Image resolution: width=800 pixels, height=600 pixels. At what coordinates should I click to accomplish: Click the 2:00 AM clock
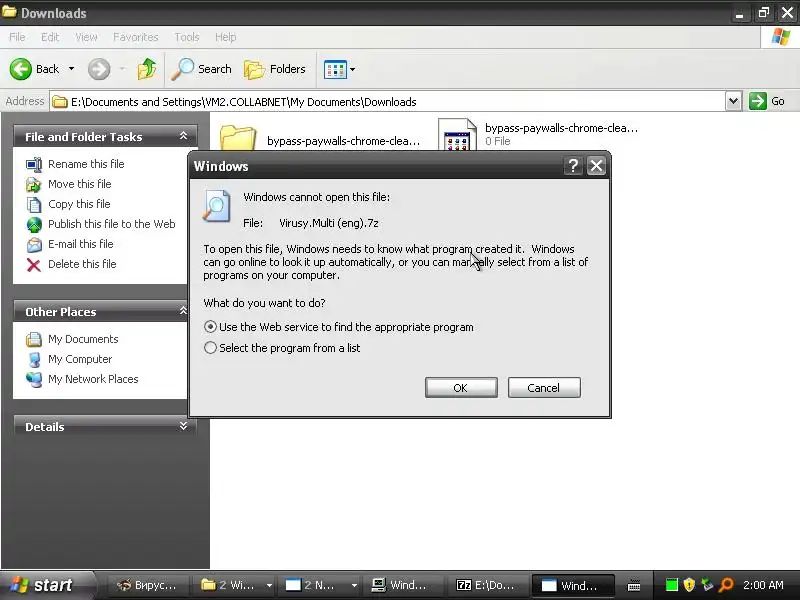coord(763,585)
